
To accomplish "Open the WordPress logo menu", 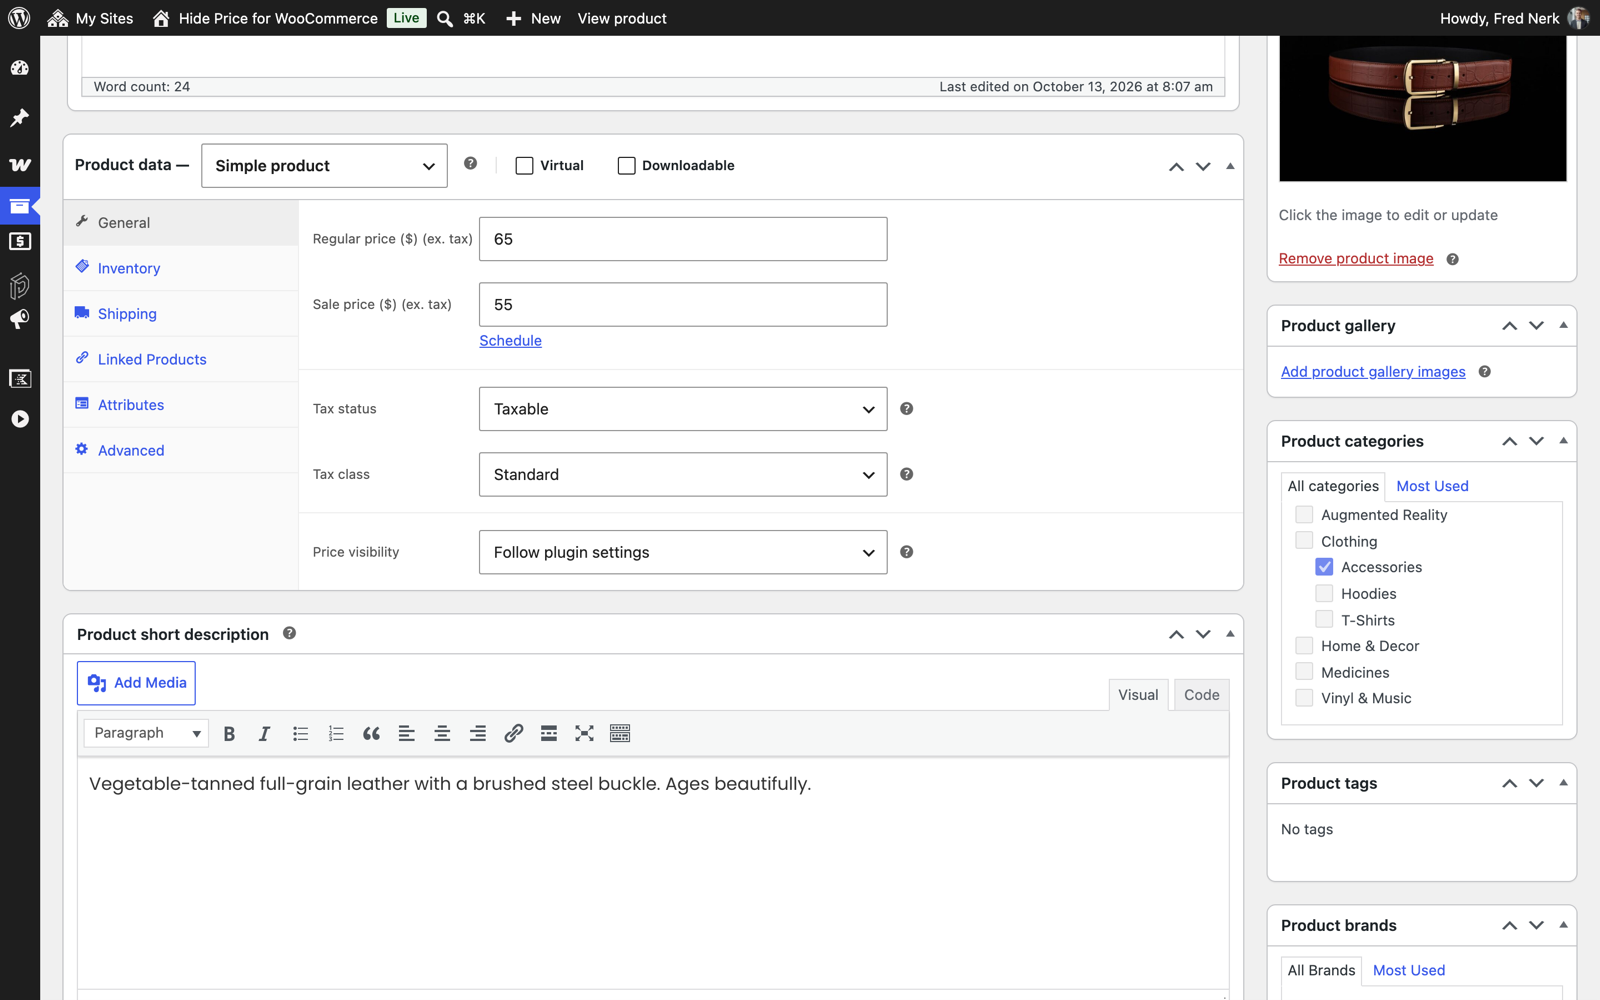I will click(19, 18).
